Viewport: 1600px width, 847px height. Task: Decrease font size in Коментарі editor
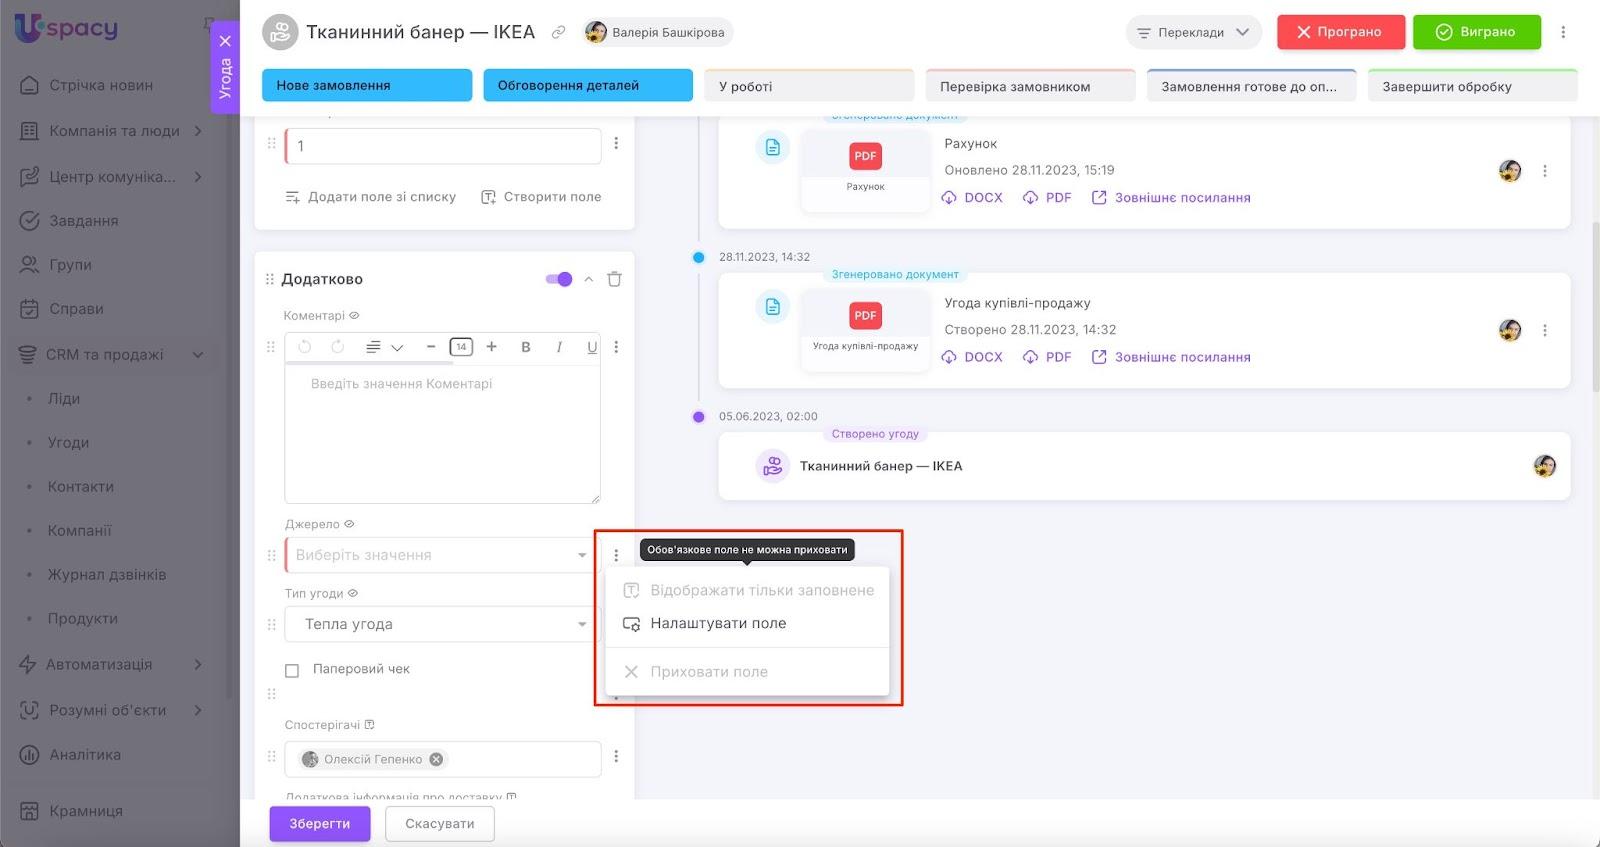click(431, 347)
